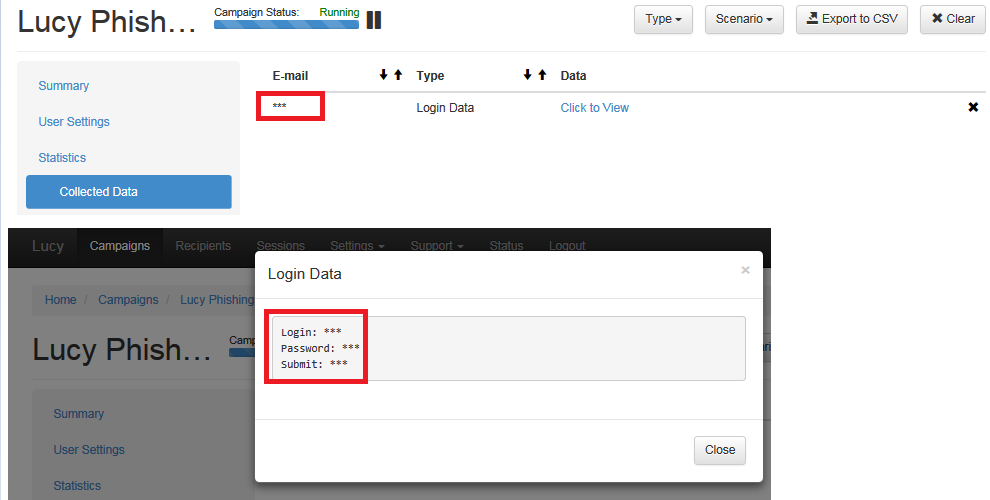
Task: Open Statistics in top sidebar
Action: pos(62,158)
